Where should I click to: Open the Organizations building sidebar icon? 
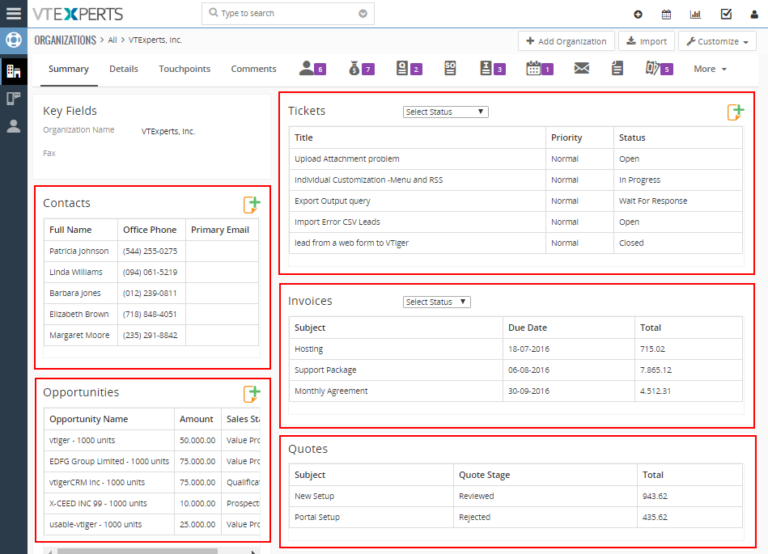pyautogui.click(x=14, y=72)
